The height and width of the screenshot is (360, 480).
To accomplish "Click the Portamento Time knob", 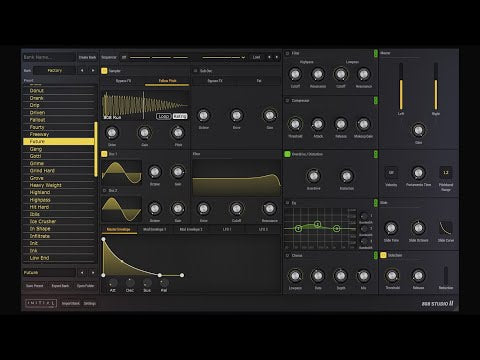I will [418, 173].
